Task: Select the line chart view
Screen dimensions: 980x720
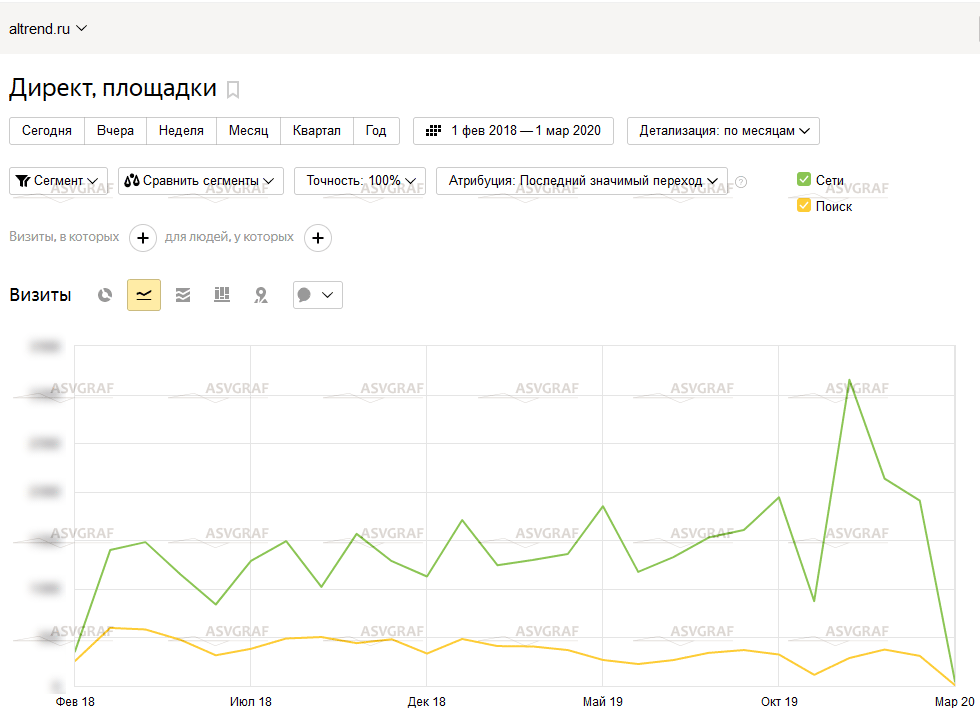Action: 144,295
